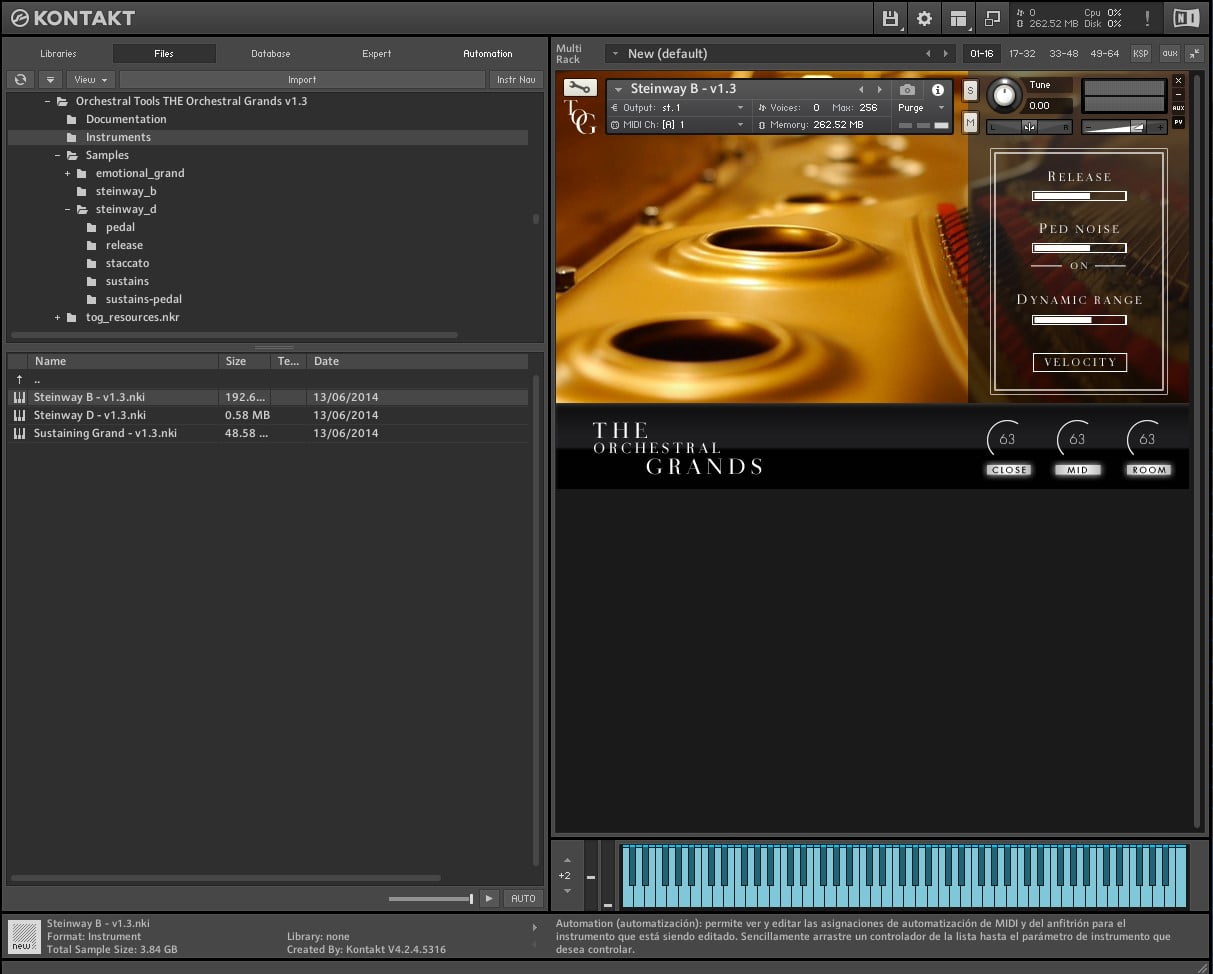Open instrument edit mode with wrench icon
This screenshot has height=974, width=1213.
pos(580,88)
